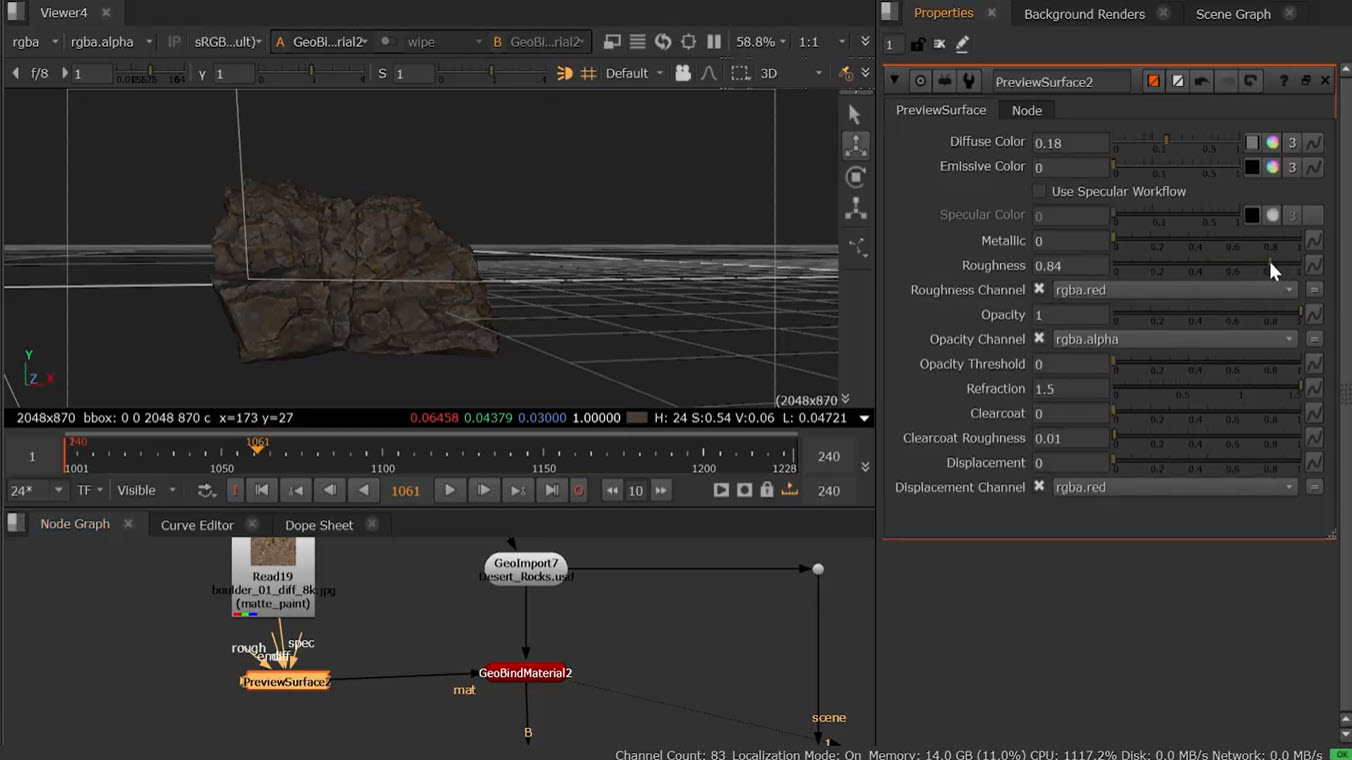Click the viewer selection arrow tool
The image size is (1352, 760).
click(x=854, y=114)
